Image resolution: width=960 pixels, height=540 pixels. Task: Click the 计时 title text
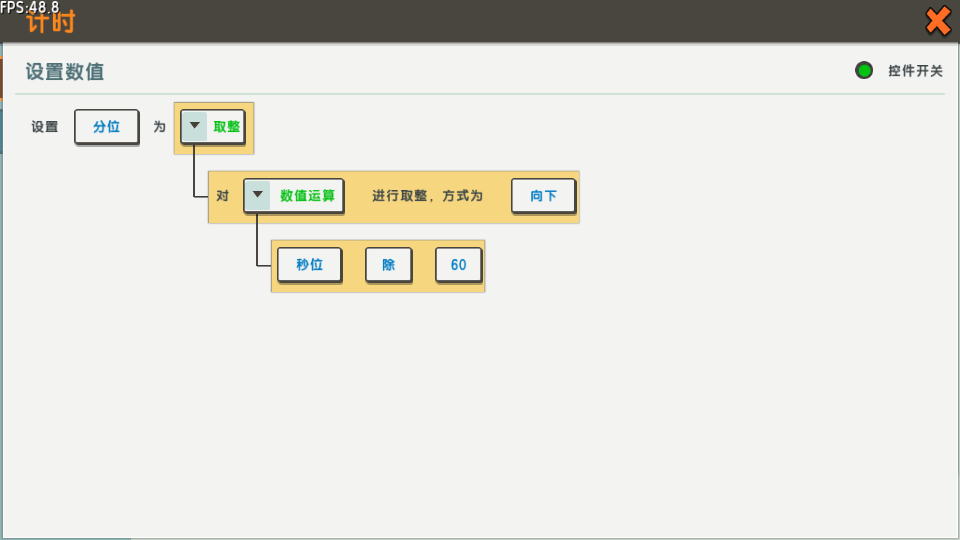click(51, 23)
